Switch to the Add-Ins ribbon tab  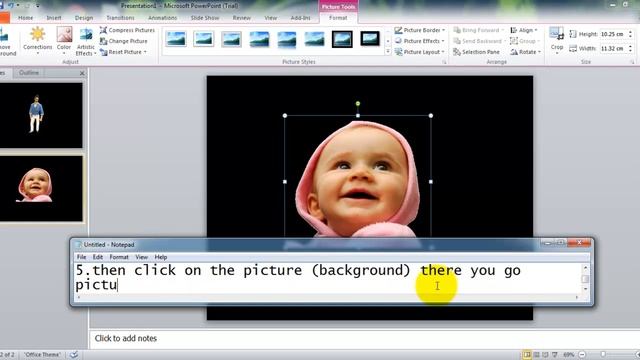[300, 18]
